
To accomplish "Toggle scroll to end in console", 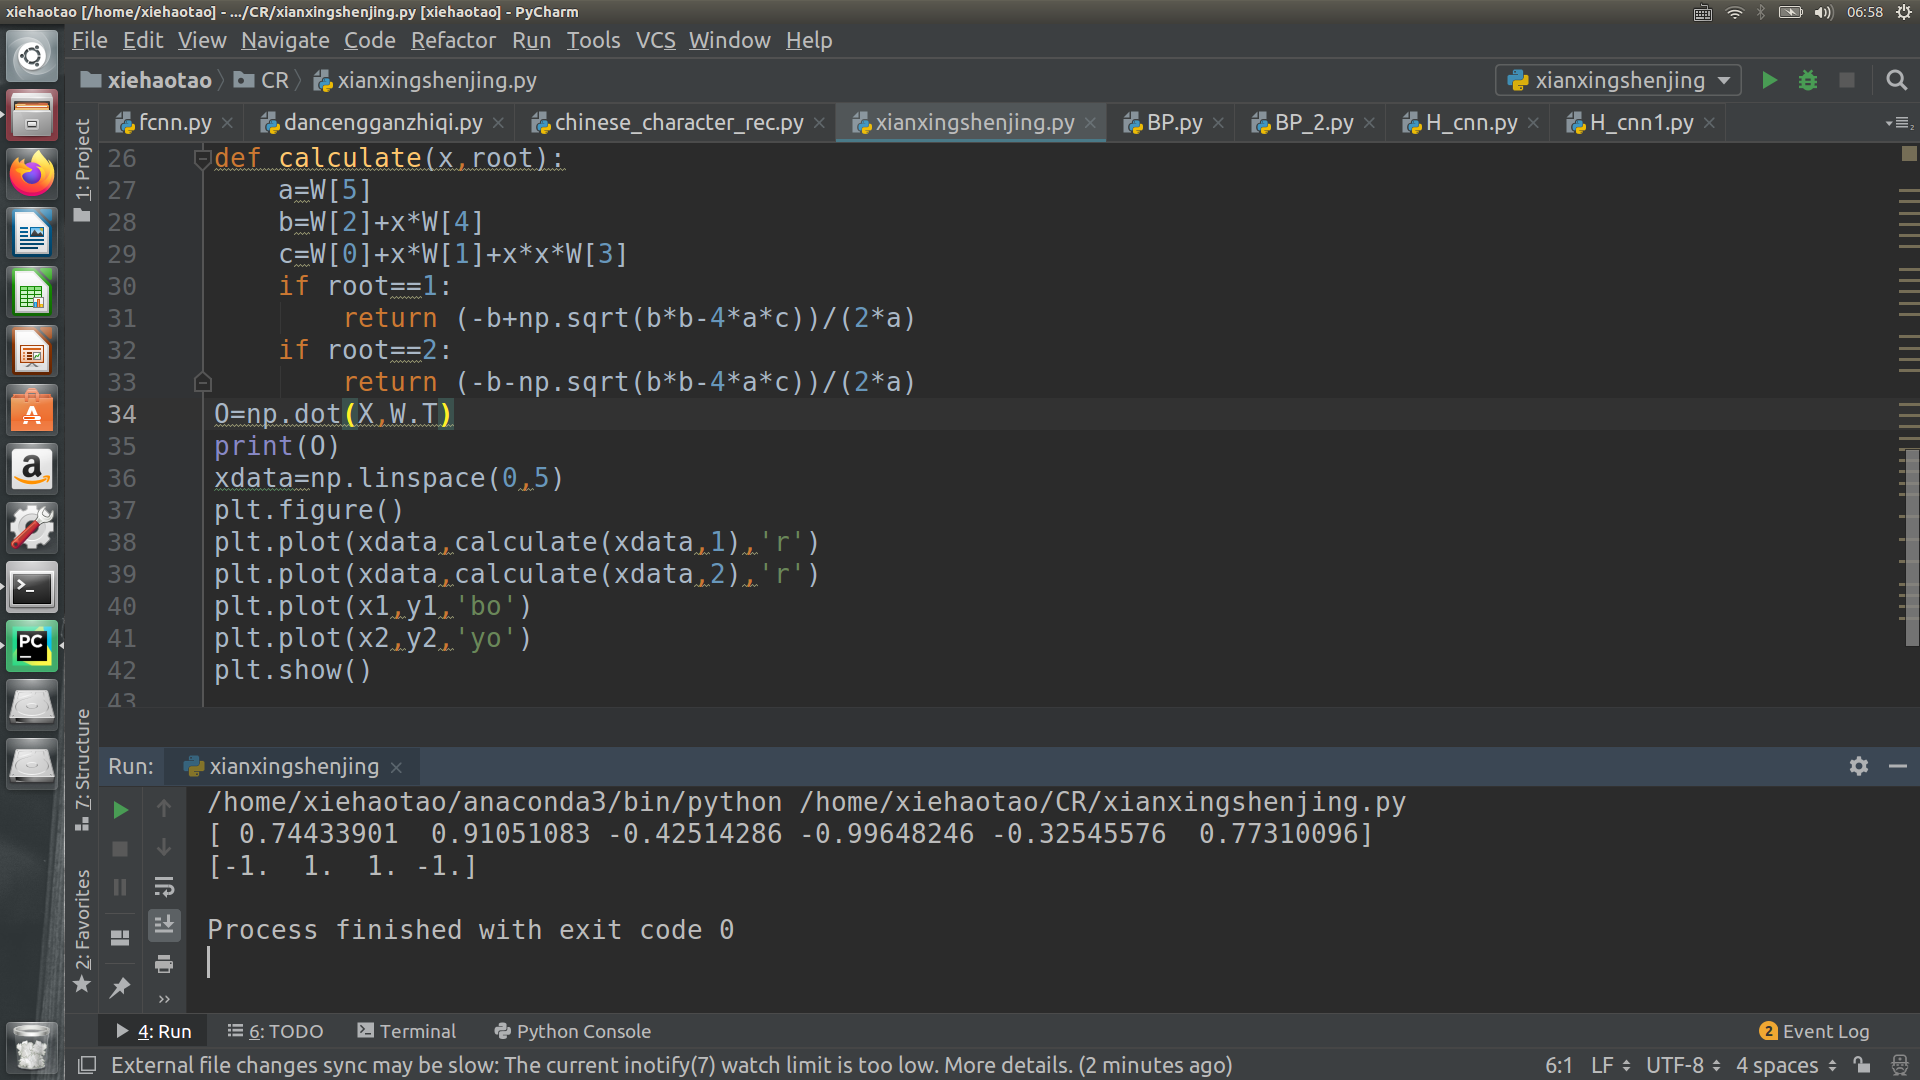I will (164, 925).
